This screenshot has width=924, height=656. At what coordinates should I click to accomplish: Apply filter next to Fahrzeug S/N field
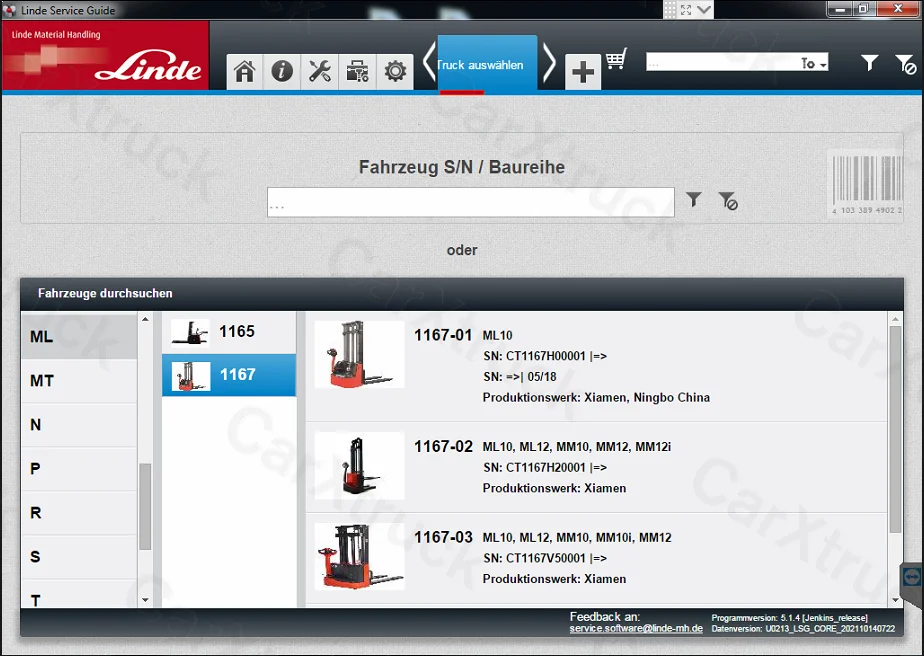694,199
